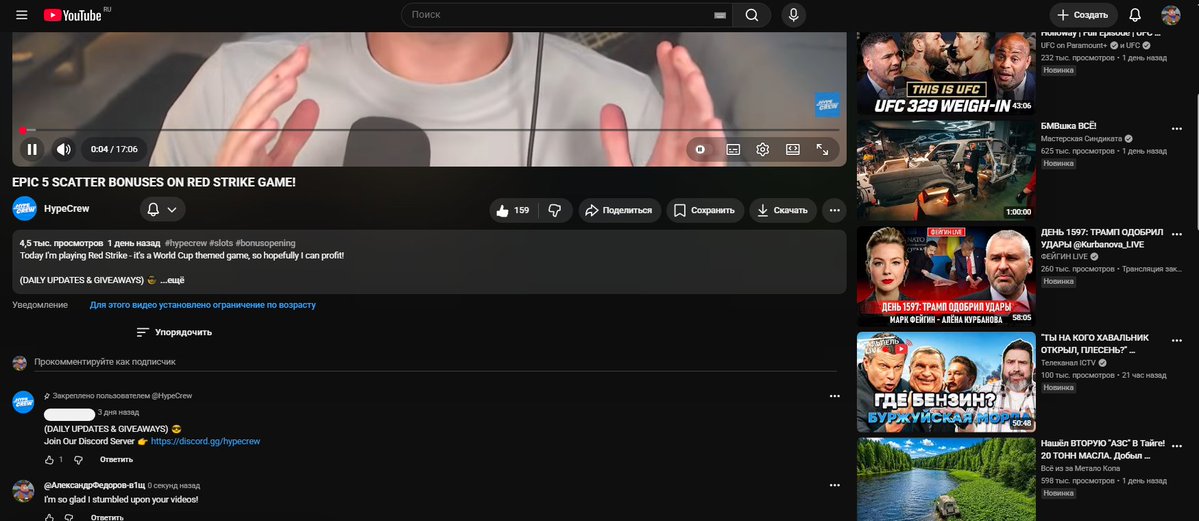1199x521 pixels.
Task: Toggle autoplay switch in player
Action: pyautogui.click(x=700, y=149)
